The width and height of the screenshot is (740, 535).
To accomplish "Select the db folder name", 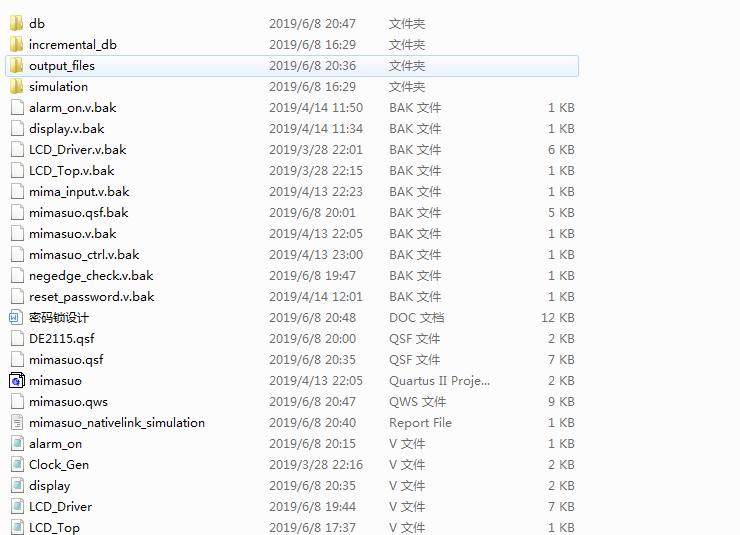I will (37, 24).
